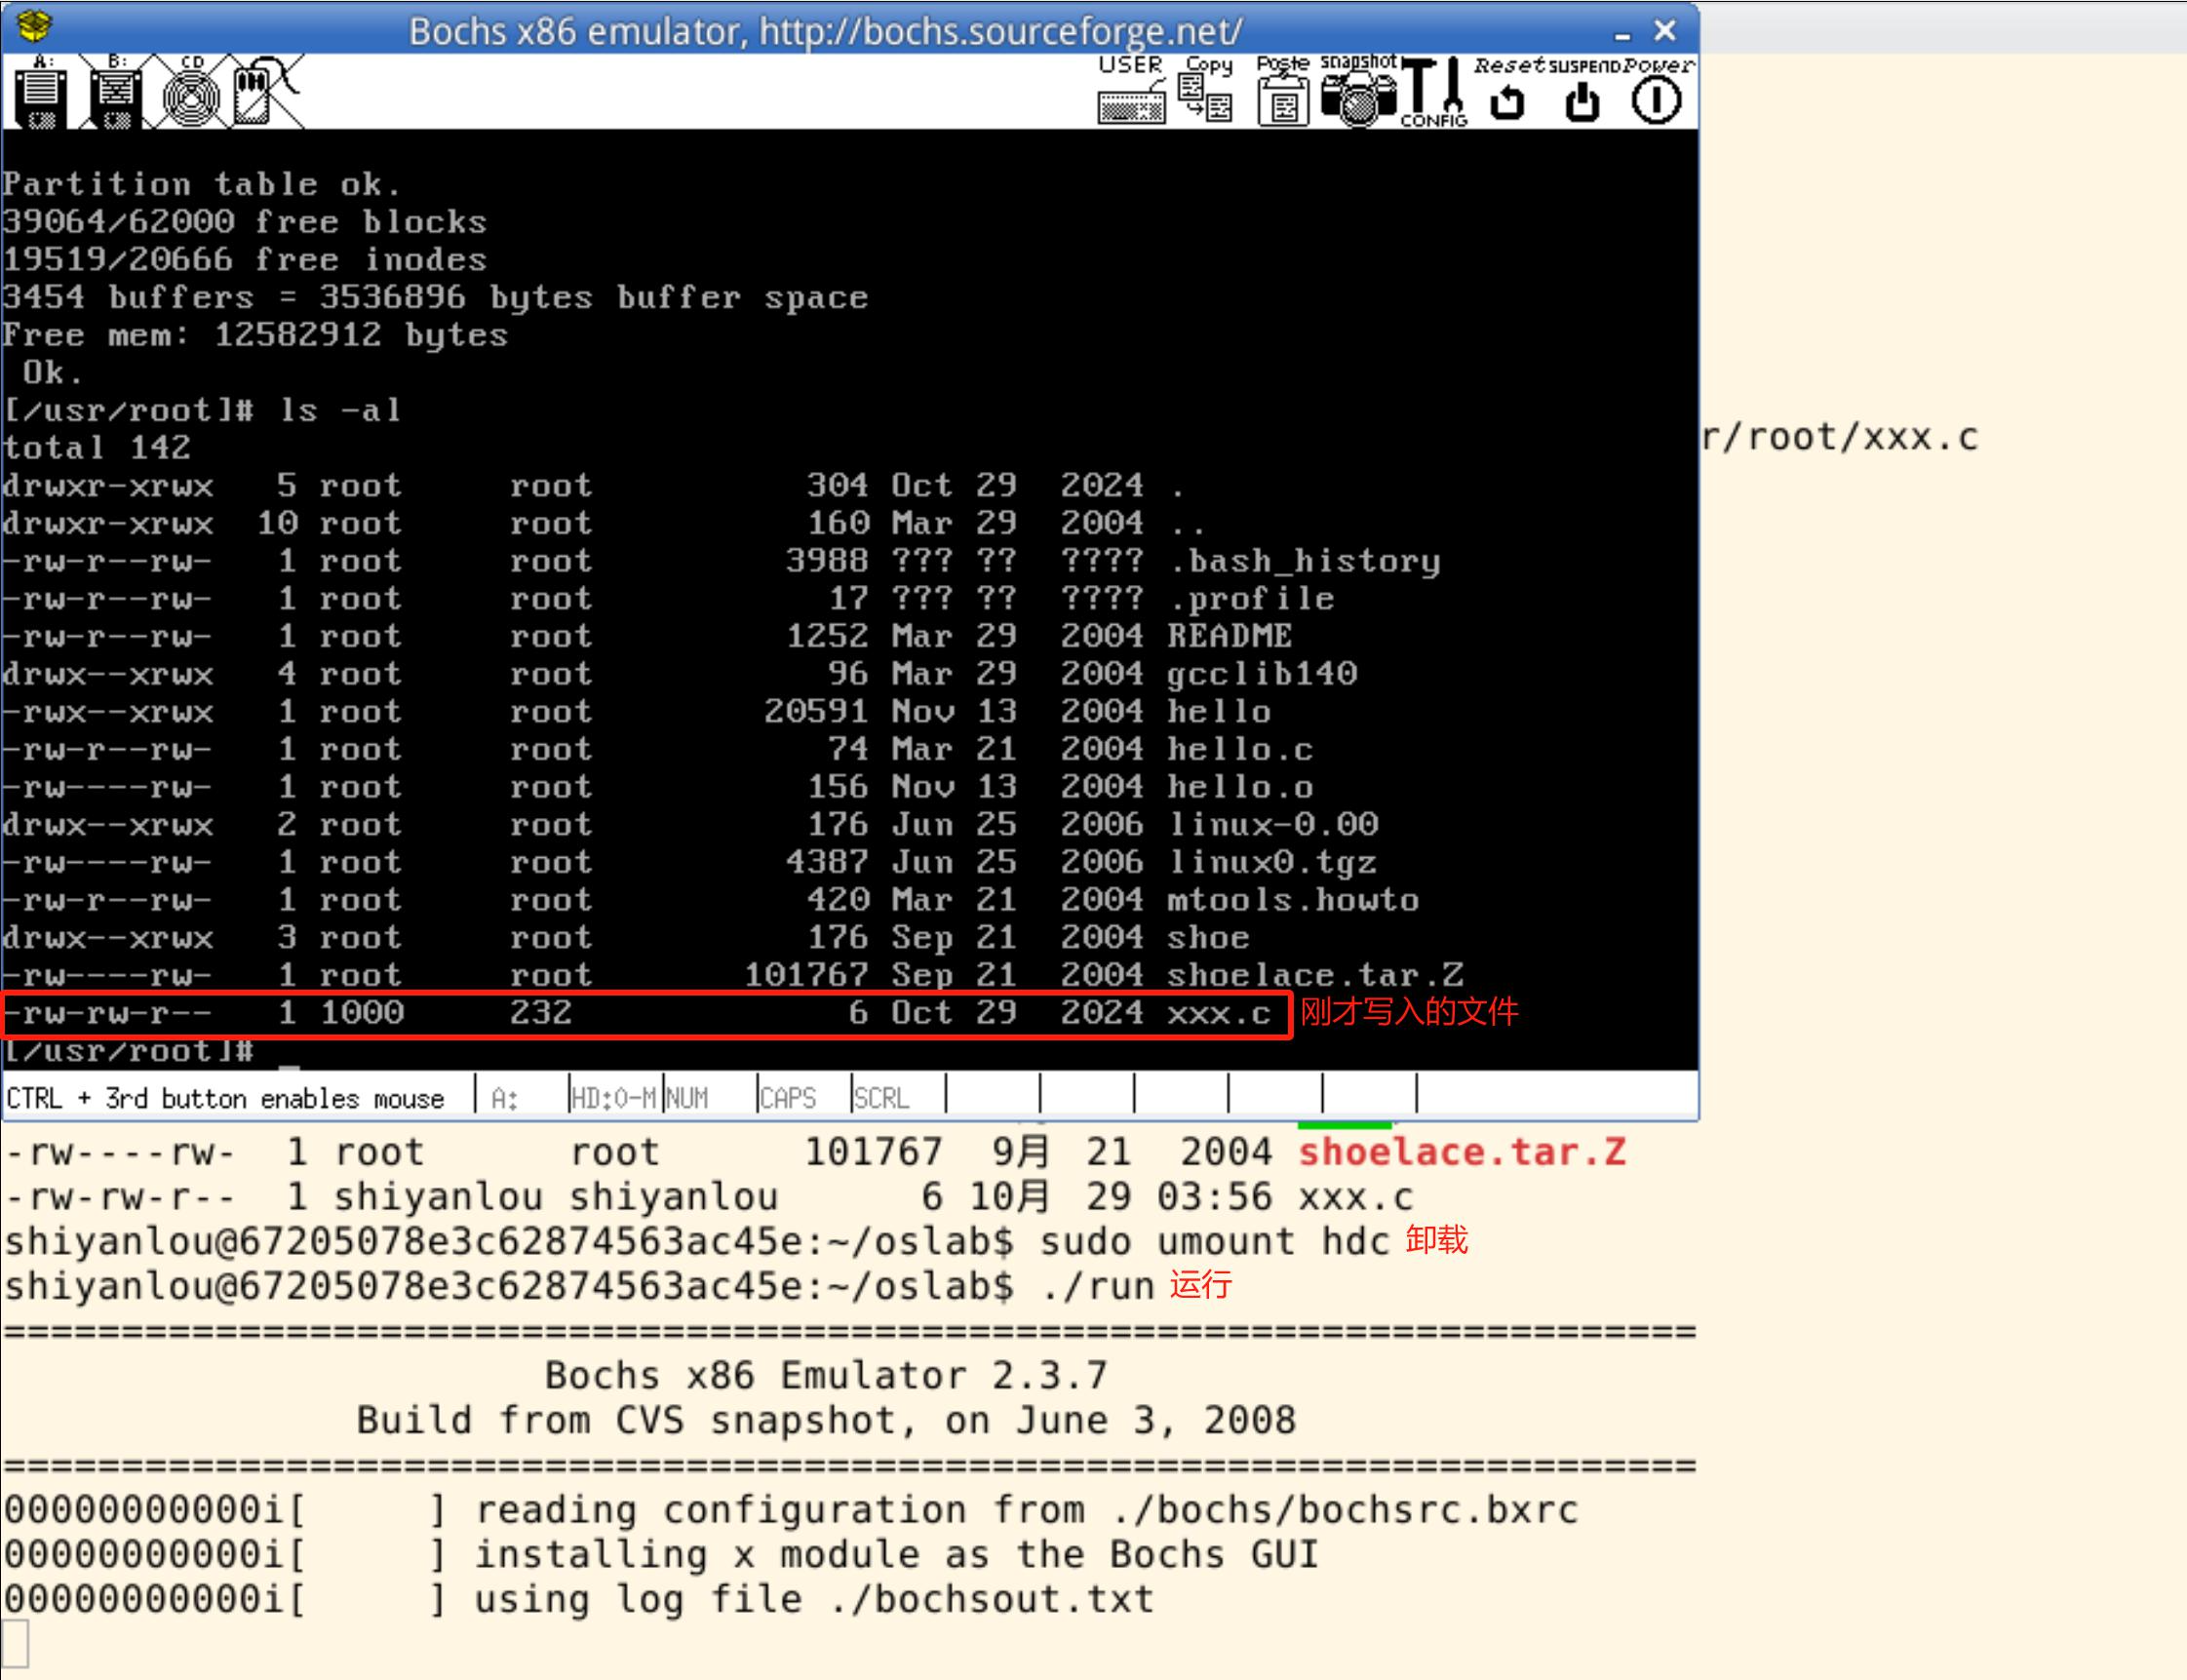The height and width of the screenshot is (1680, 2187).
Task: Click the mtools.howto file name
Action: pos(1293,900)
